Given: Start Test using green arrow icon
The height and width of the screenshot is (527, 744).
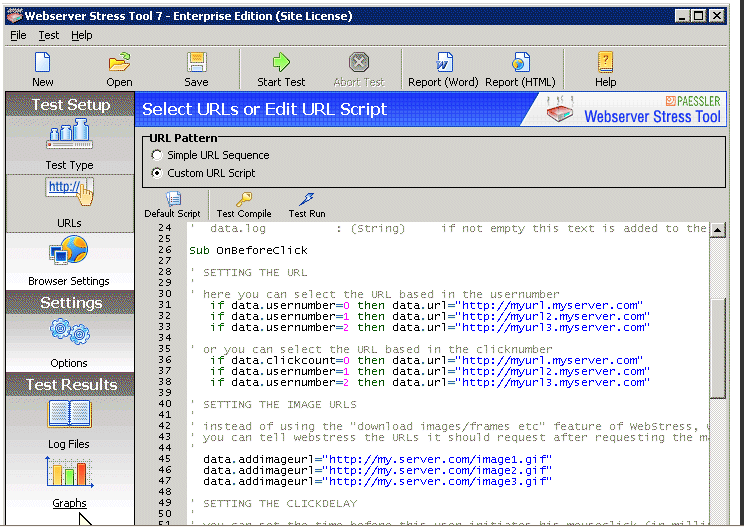Looking at the screenshot, I should 281,62.
